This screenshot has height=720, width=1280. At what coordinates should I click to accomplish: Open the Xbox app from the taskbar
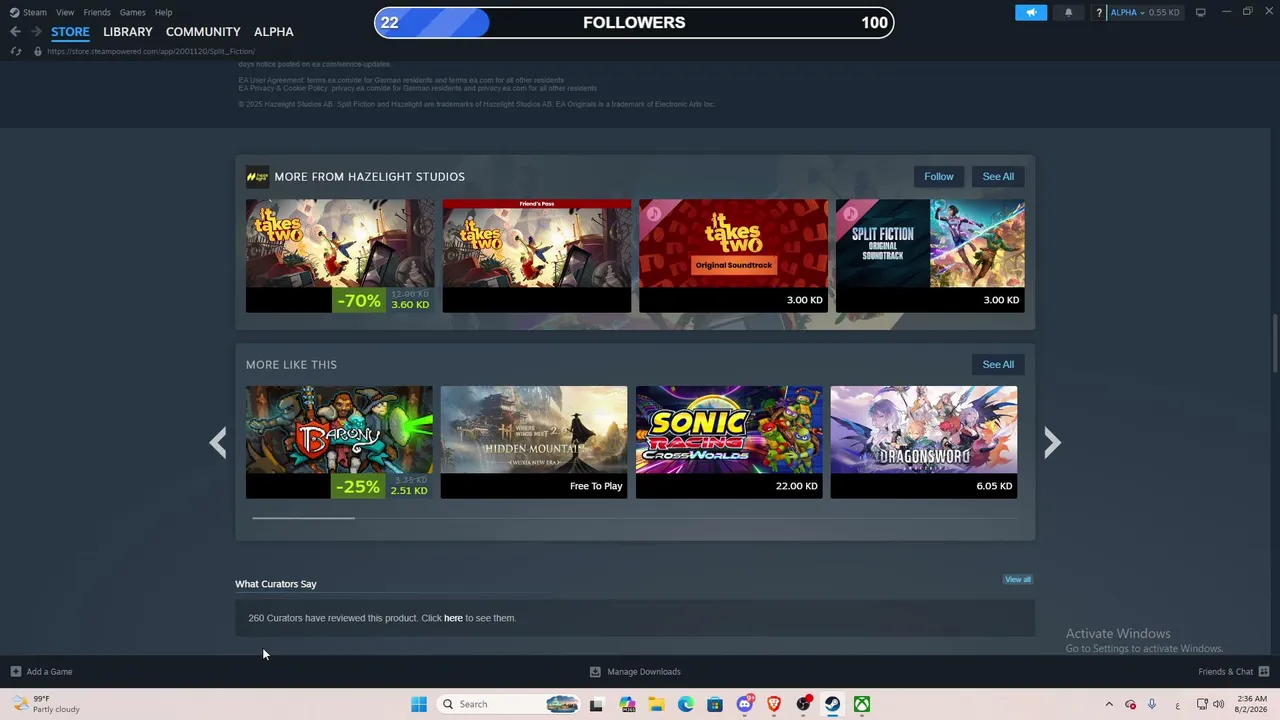[x=862, y=704]
